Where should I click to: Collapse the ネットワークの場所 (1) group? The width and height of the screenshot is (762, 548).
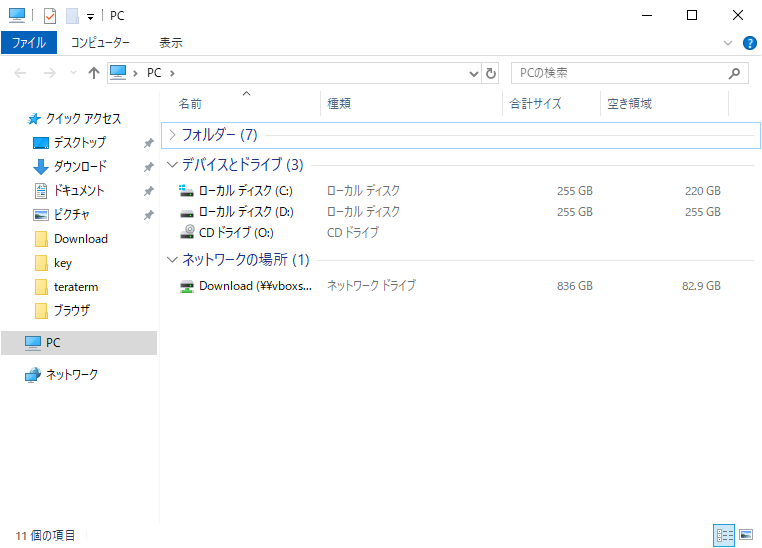(172, 259)
